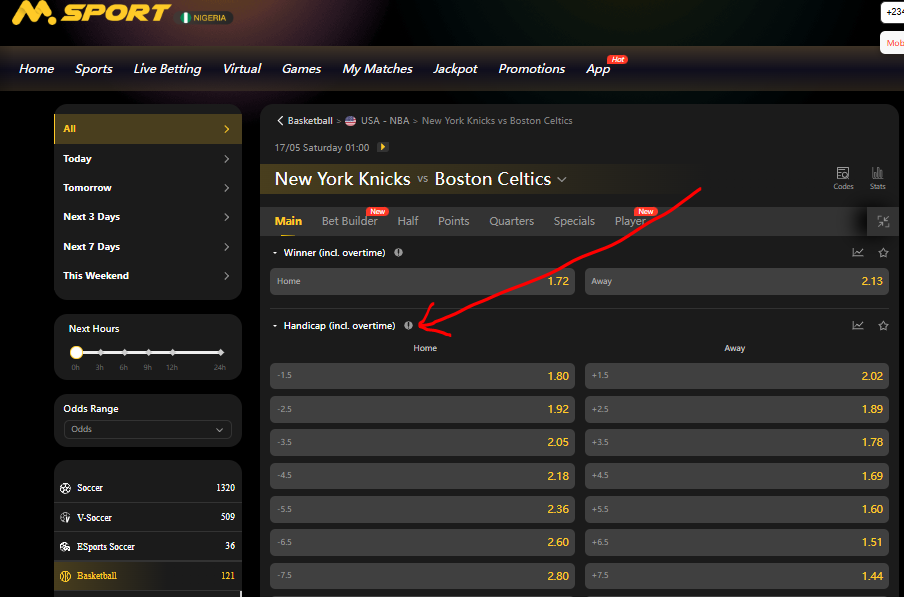Viewport: 904px width, 597px height.
Task: Open the Virtual nav item
Action: 242,69
